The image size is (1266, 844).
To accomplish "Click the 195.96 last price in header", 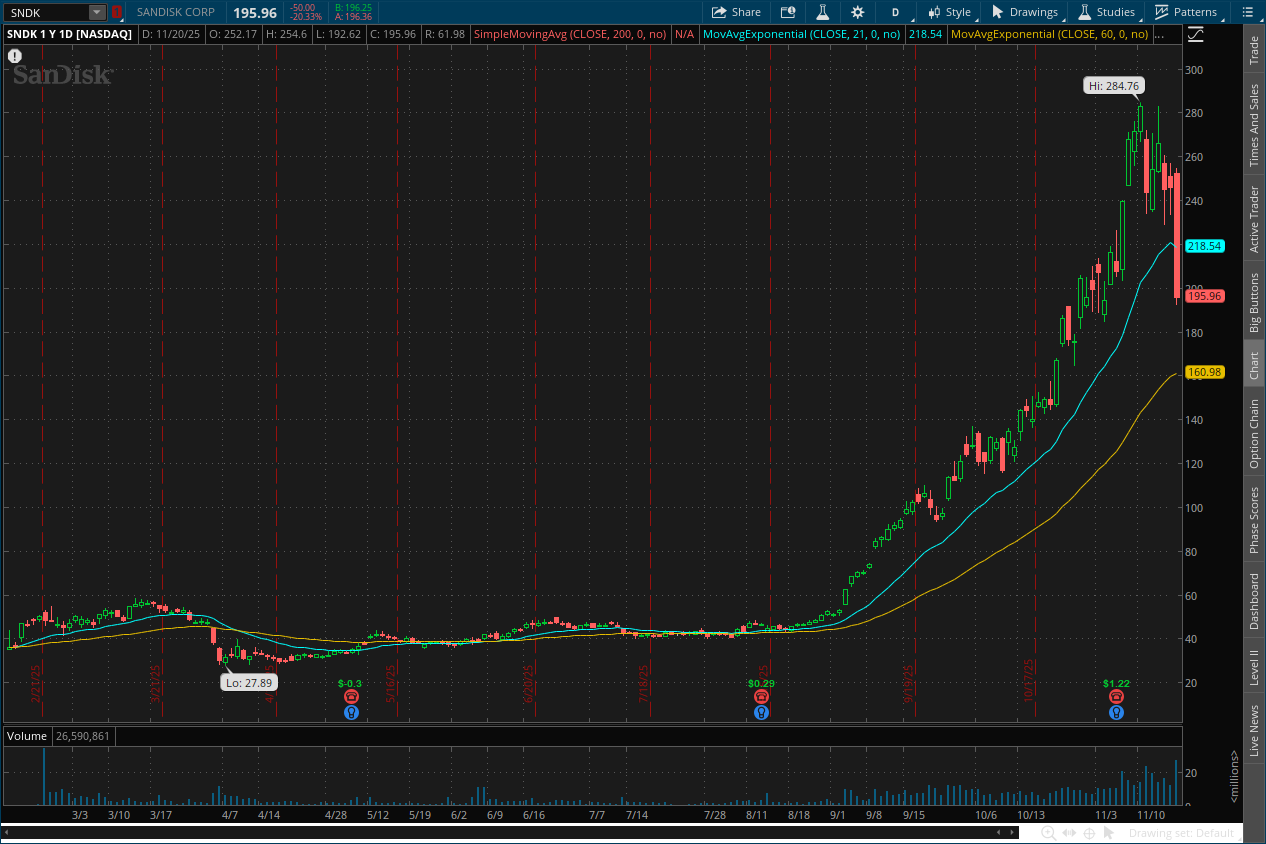I will (x=254, y=12).
